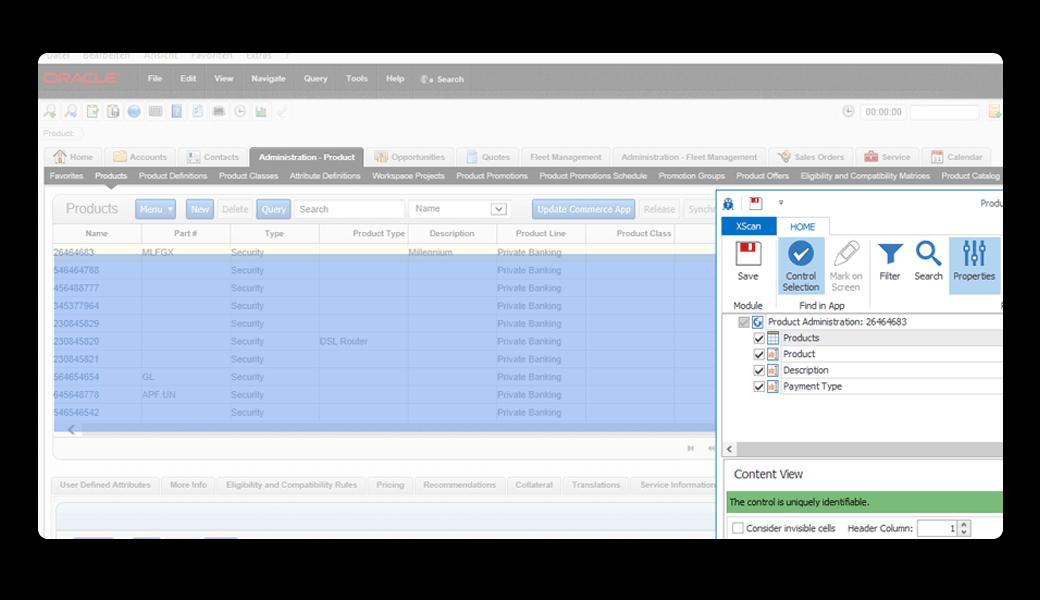Open the Properties panel in XScan
This screenshot has width=1040, height=600.
tap(973, 263)
